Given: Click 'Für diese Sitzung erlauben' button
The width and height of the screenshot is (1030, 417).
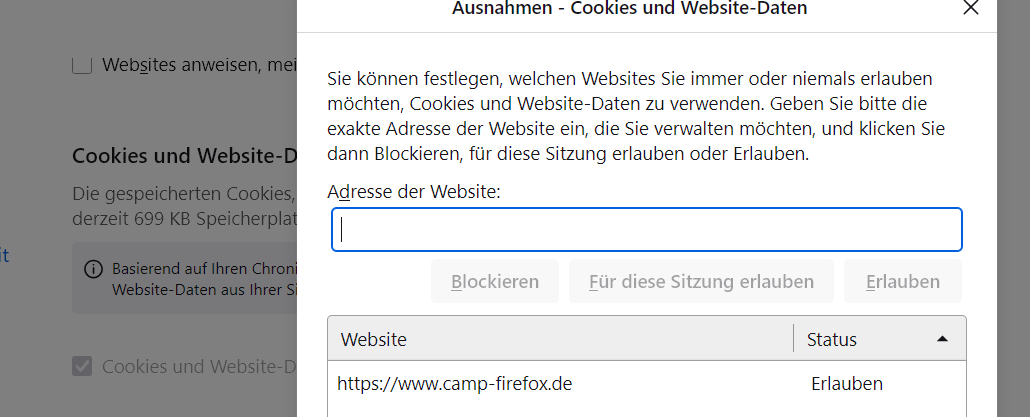Looking at the screenshot, I should [701, 282].
